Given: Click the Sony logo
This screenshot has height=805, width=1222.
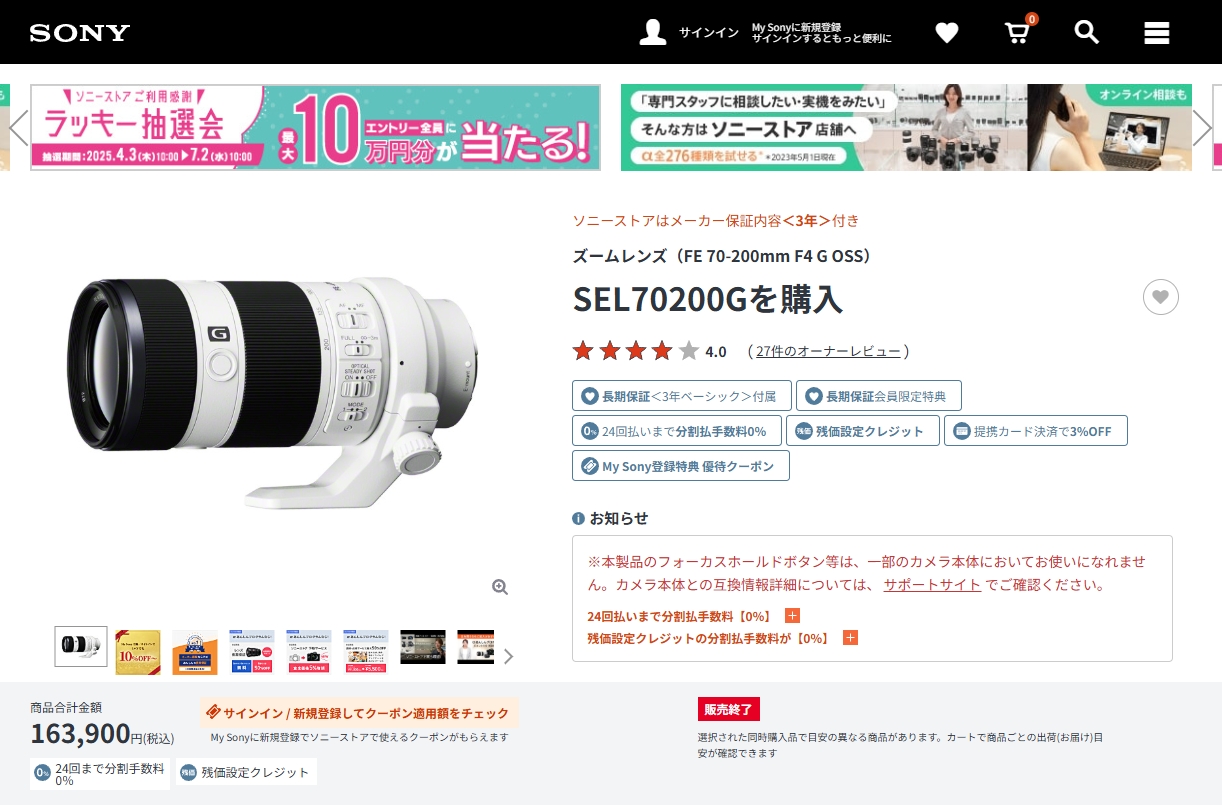Looking at the screenshot, I should coord(80,33).
